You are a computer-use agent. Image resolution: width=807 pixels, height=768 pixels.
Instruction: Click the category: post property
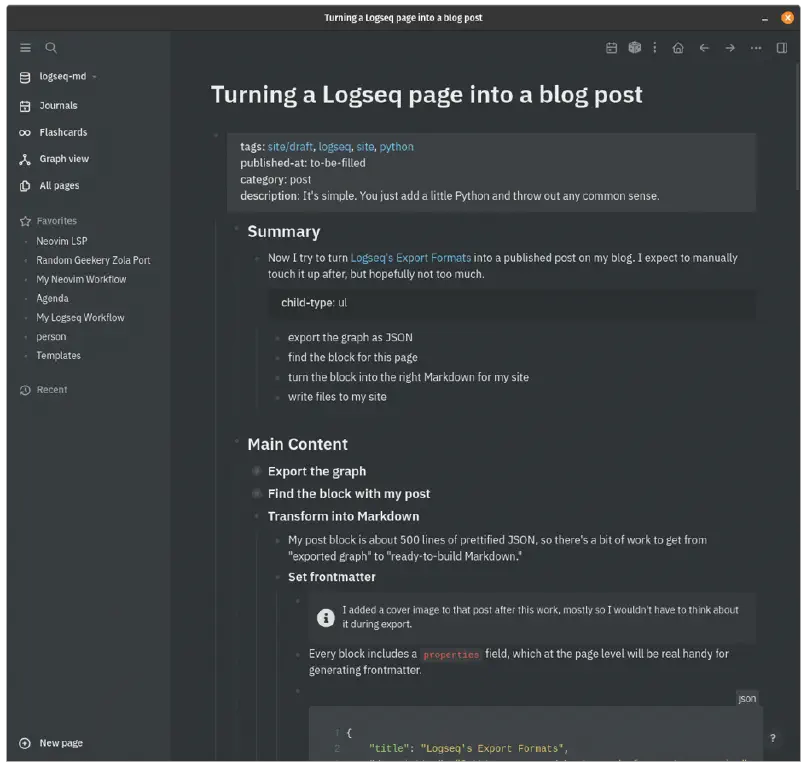275,180
